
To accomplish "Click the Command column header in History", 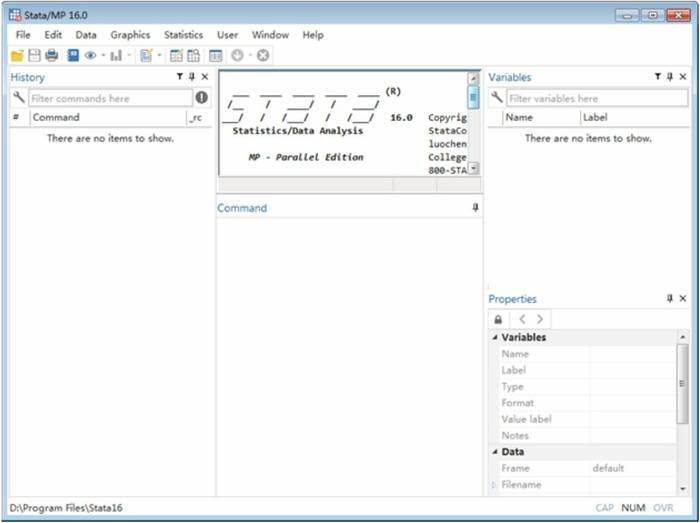I will pyautogui.click(x=108, y=117).
